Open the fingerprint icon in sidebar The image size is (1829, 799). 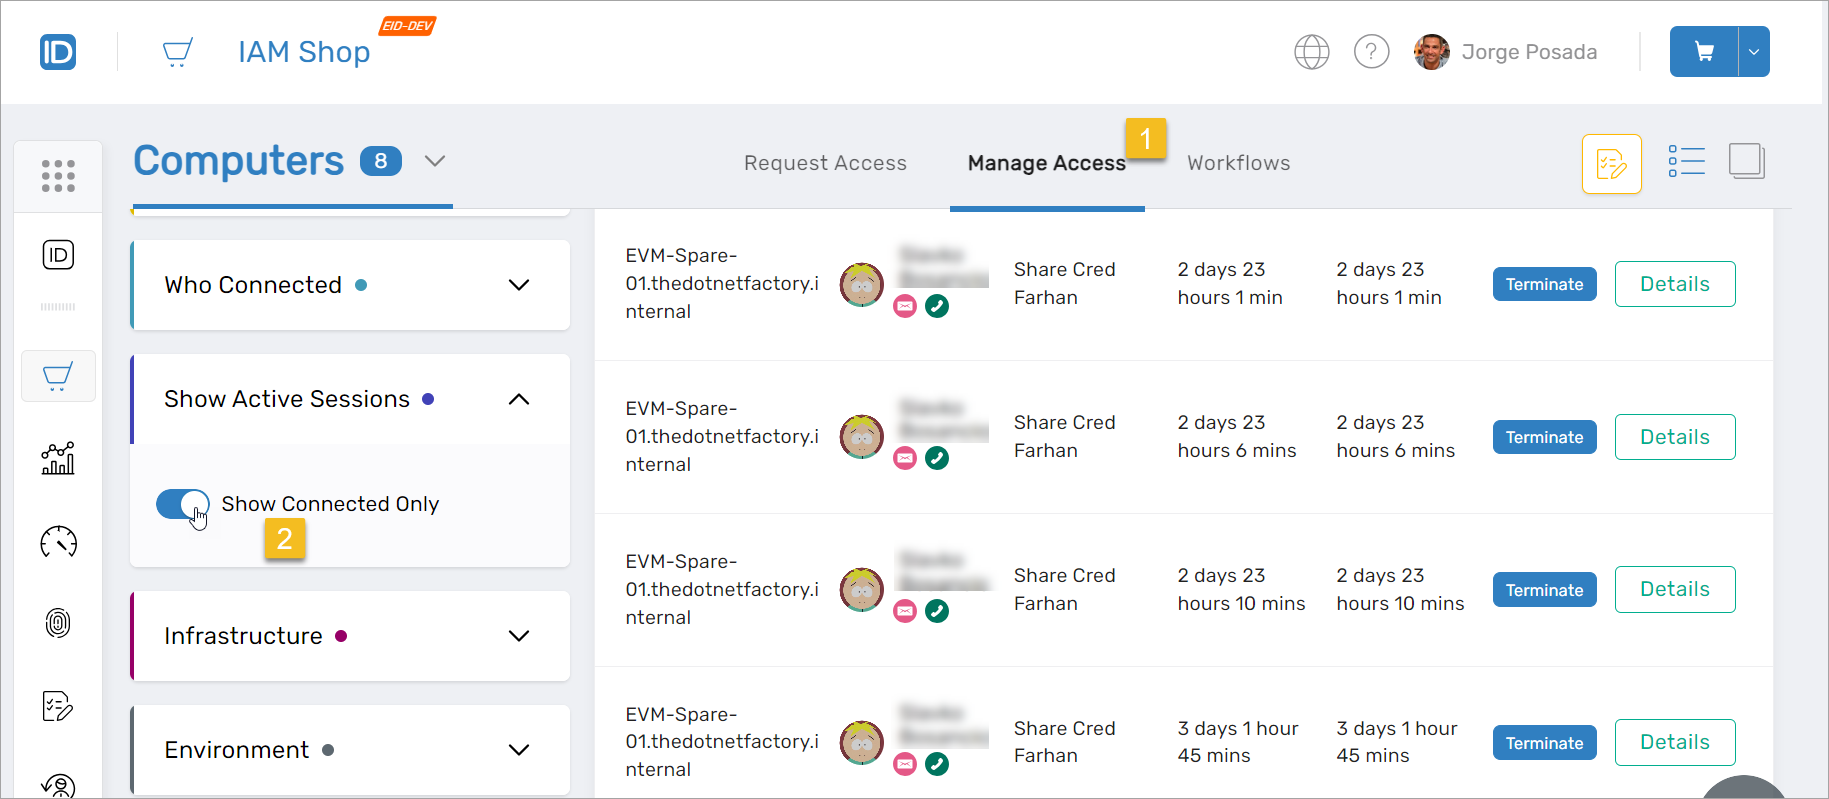[58, 623]
